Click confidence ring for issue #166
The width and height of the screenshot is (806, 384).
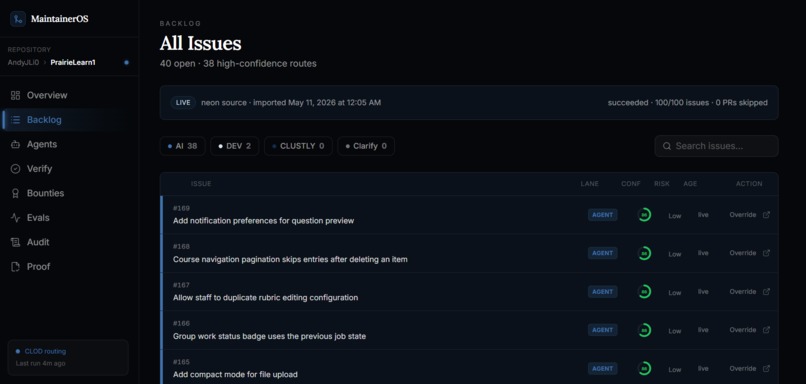tap(644, 330)
